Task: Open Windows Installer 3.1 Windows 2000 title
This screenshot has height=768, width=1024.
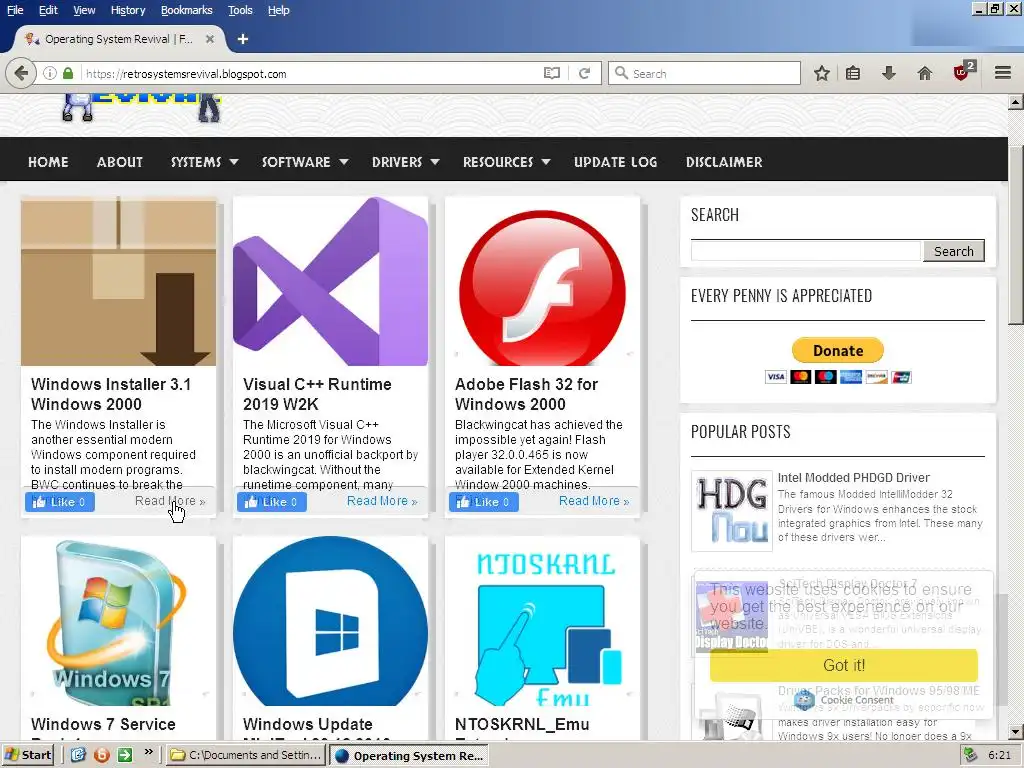Action: click(111, 394)
